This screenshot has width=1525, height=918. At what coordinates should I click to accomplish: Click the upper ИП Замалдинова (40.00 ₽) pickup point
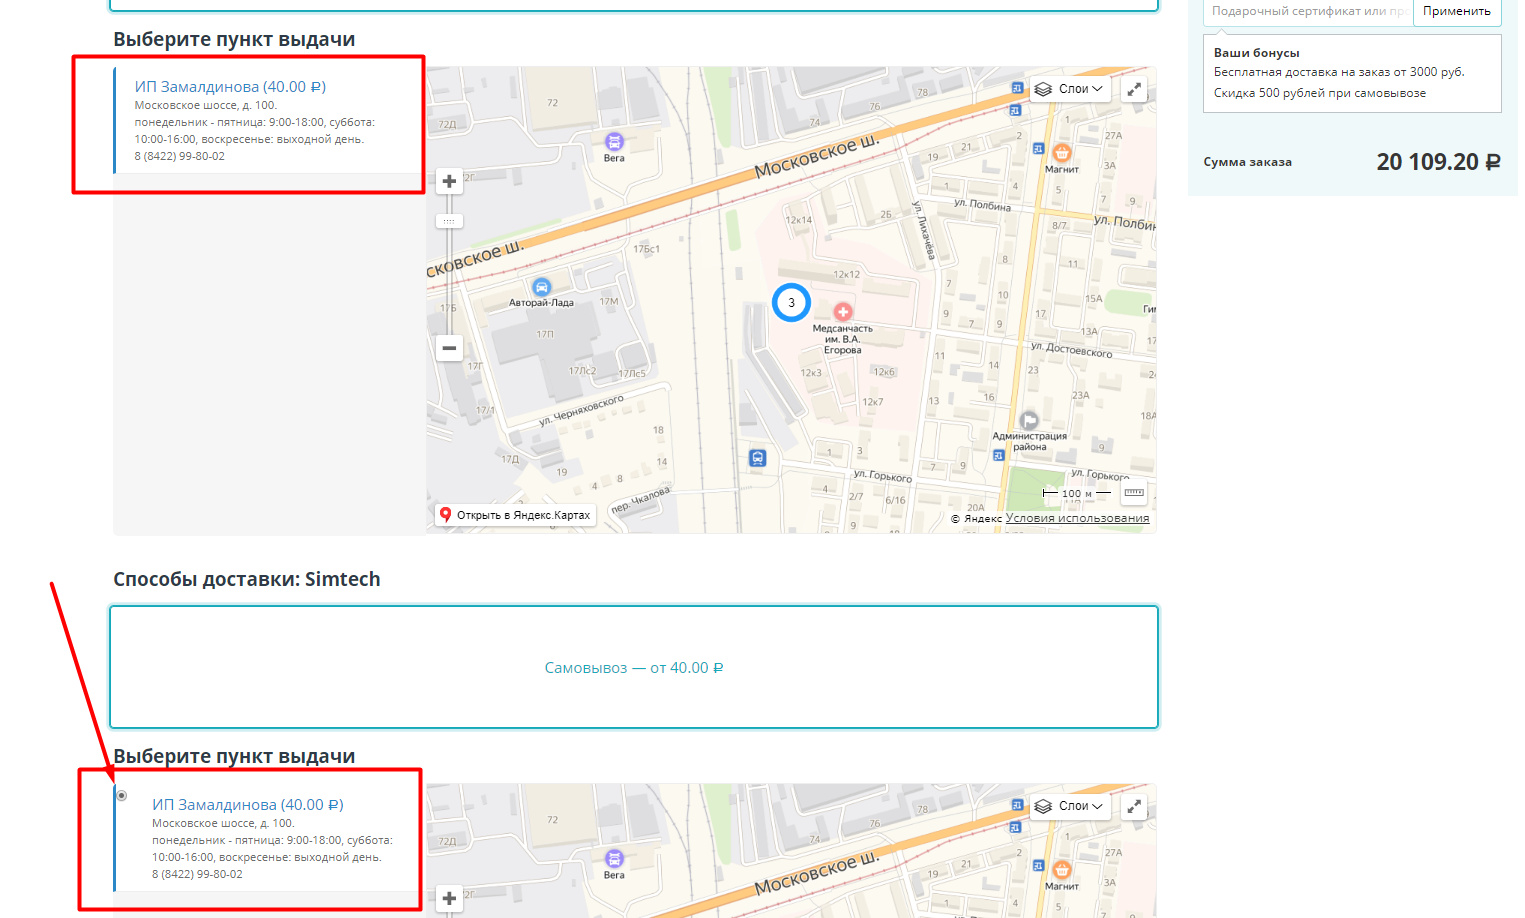(230, 87)
